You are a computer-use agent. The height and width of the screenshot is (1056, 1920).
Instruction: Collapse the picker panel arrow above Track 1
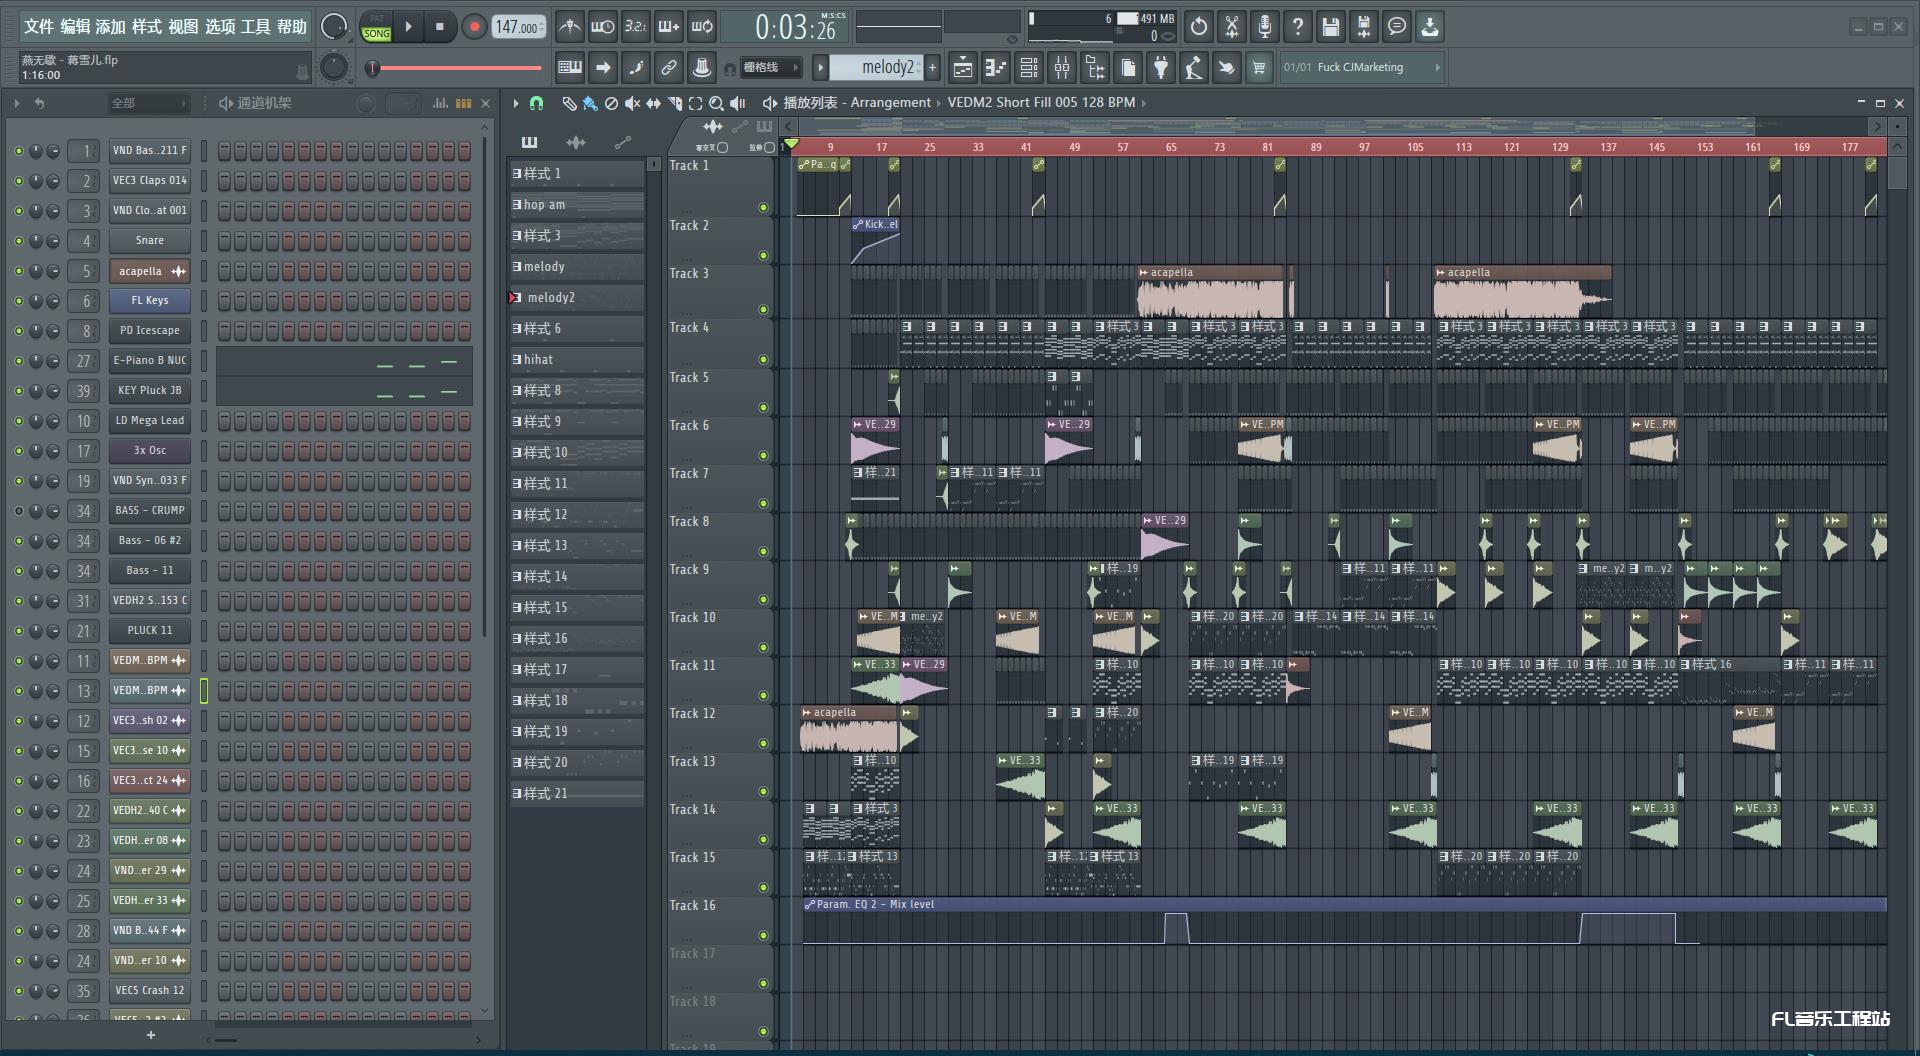[788, 126]
